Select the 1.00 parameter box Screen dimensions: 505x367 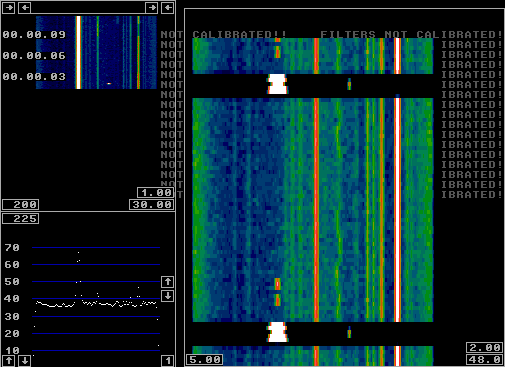[x=156, y=192]
